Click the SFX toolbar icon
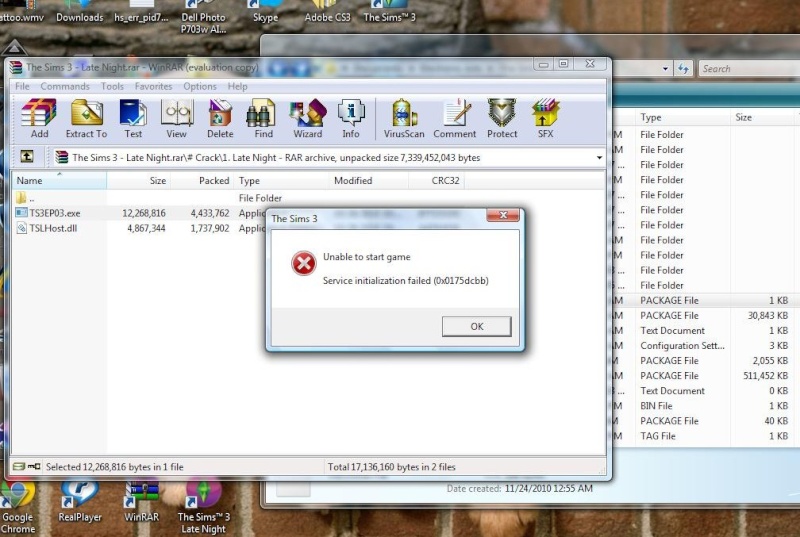800x537 pixels. coord(545,117)
